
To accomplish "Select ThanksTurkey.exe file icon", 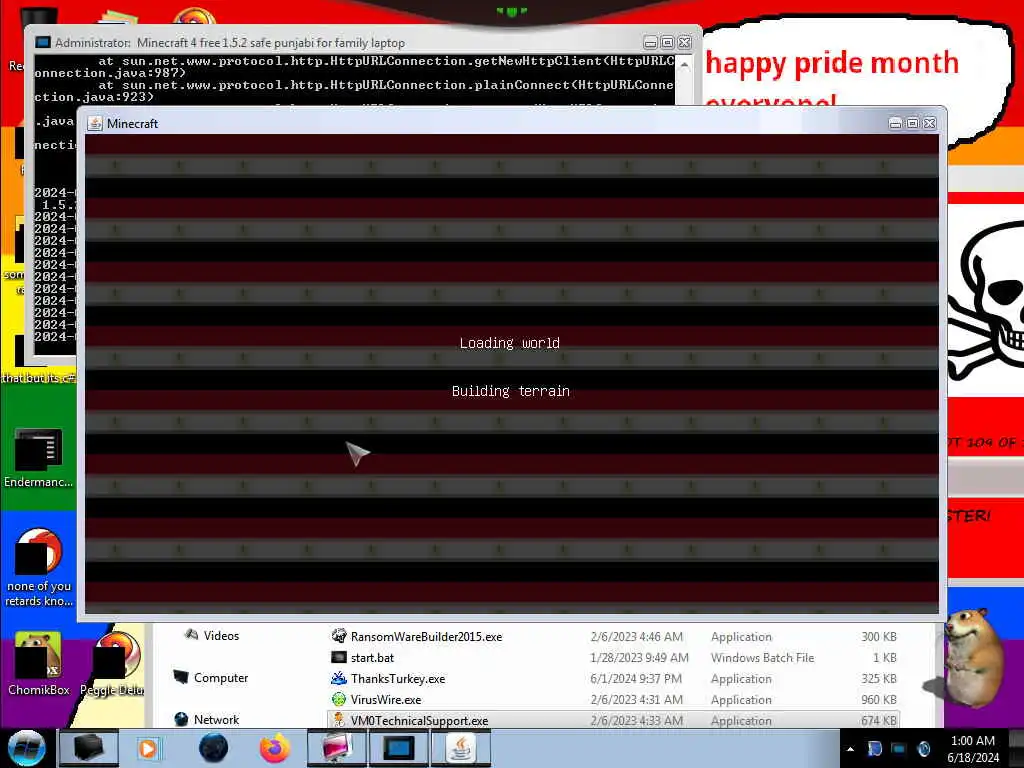I will (x=339, y=678).
